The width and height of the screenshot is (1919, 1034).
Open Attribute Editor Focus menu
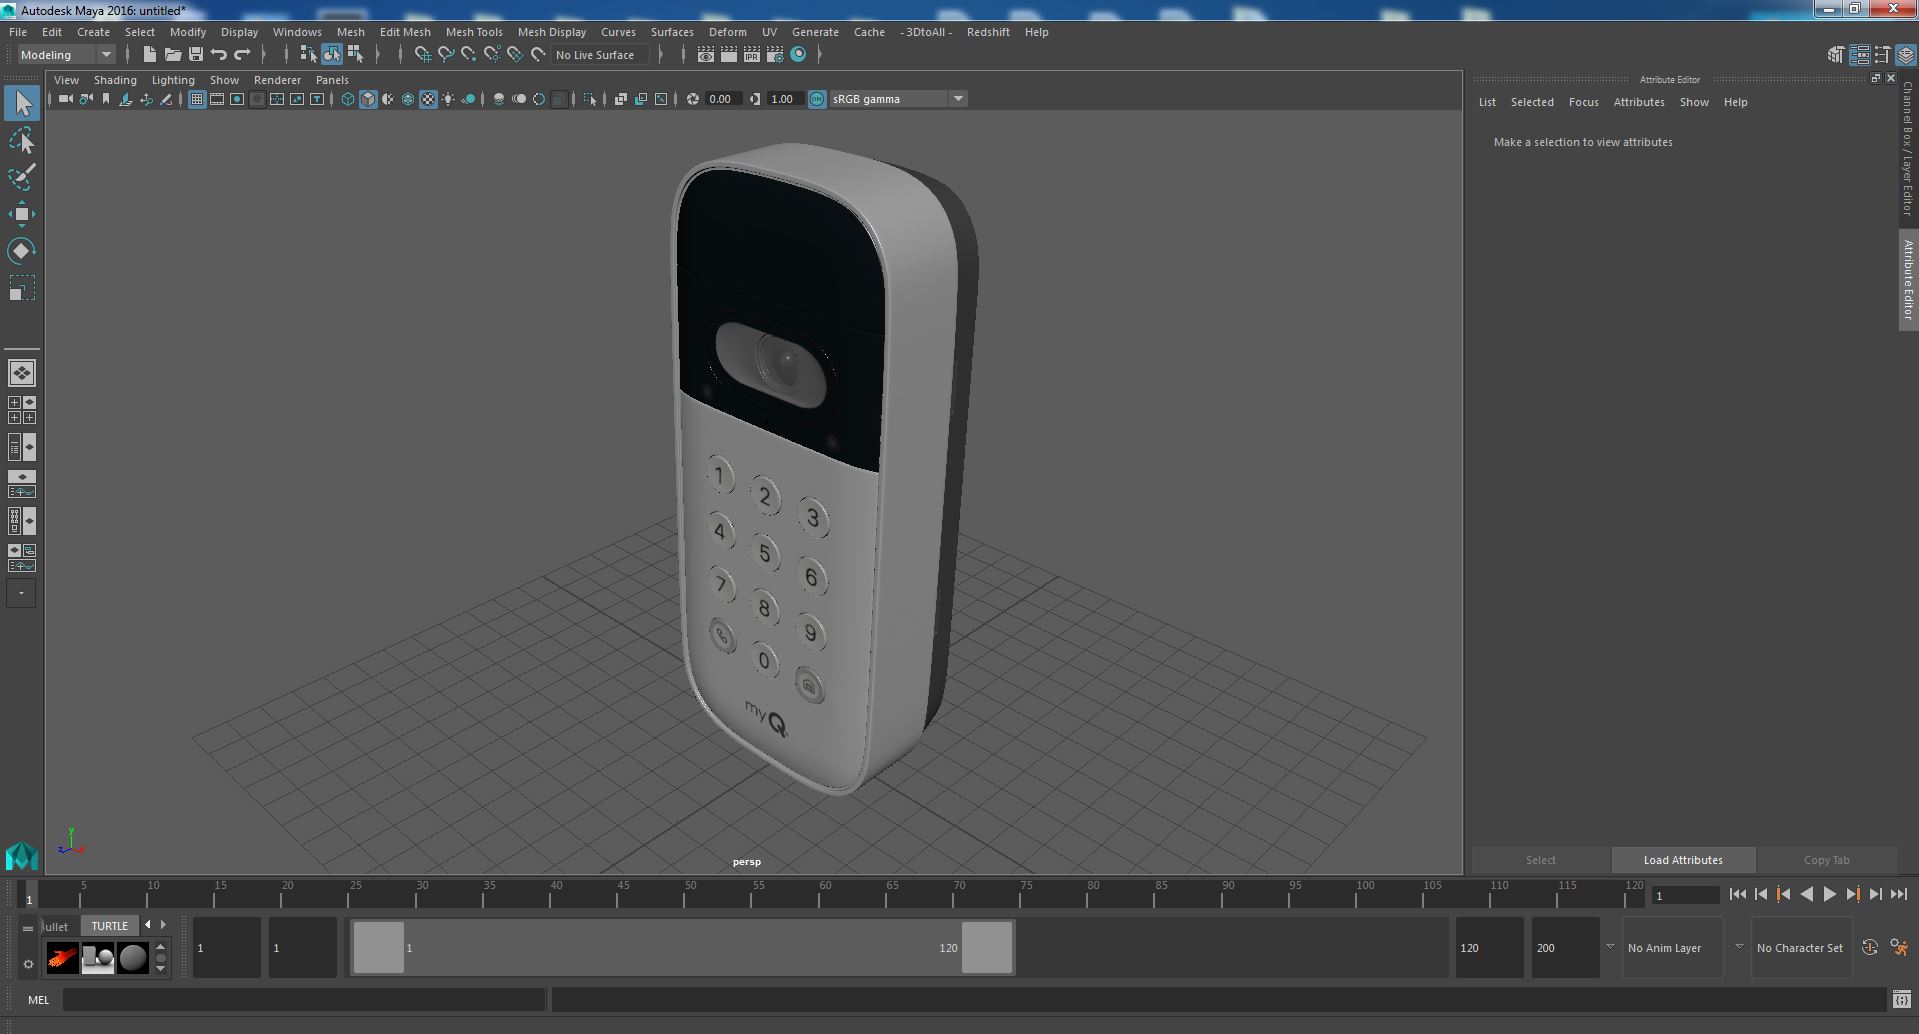pyautogui.click(x=1583, y=102)
